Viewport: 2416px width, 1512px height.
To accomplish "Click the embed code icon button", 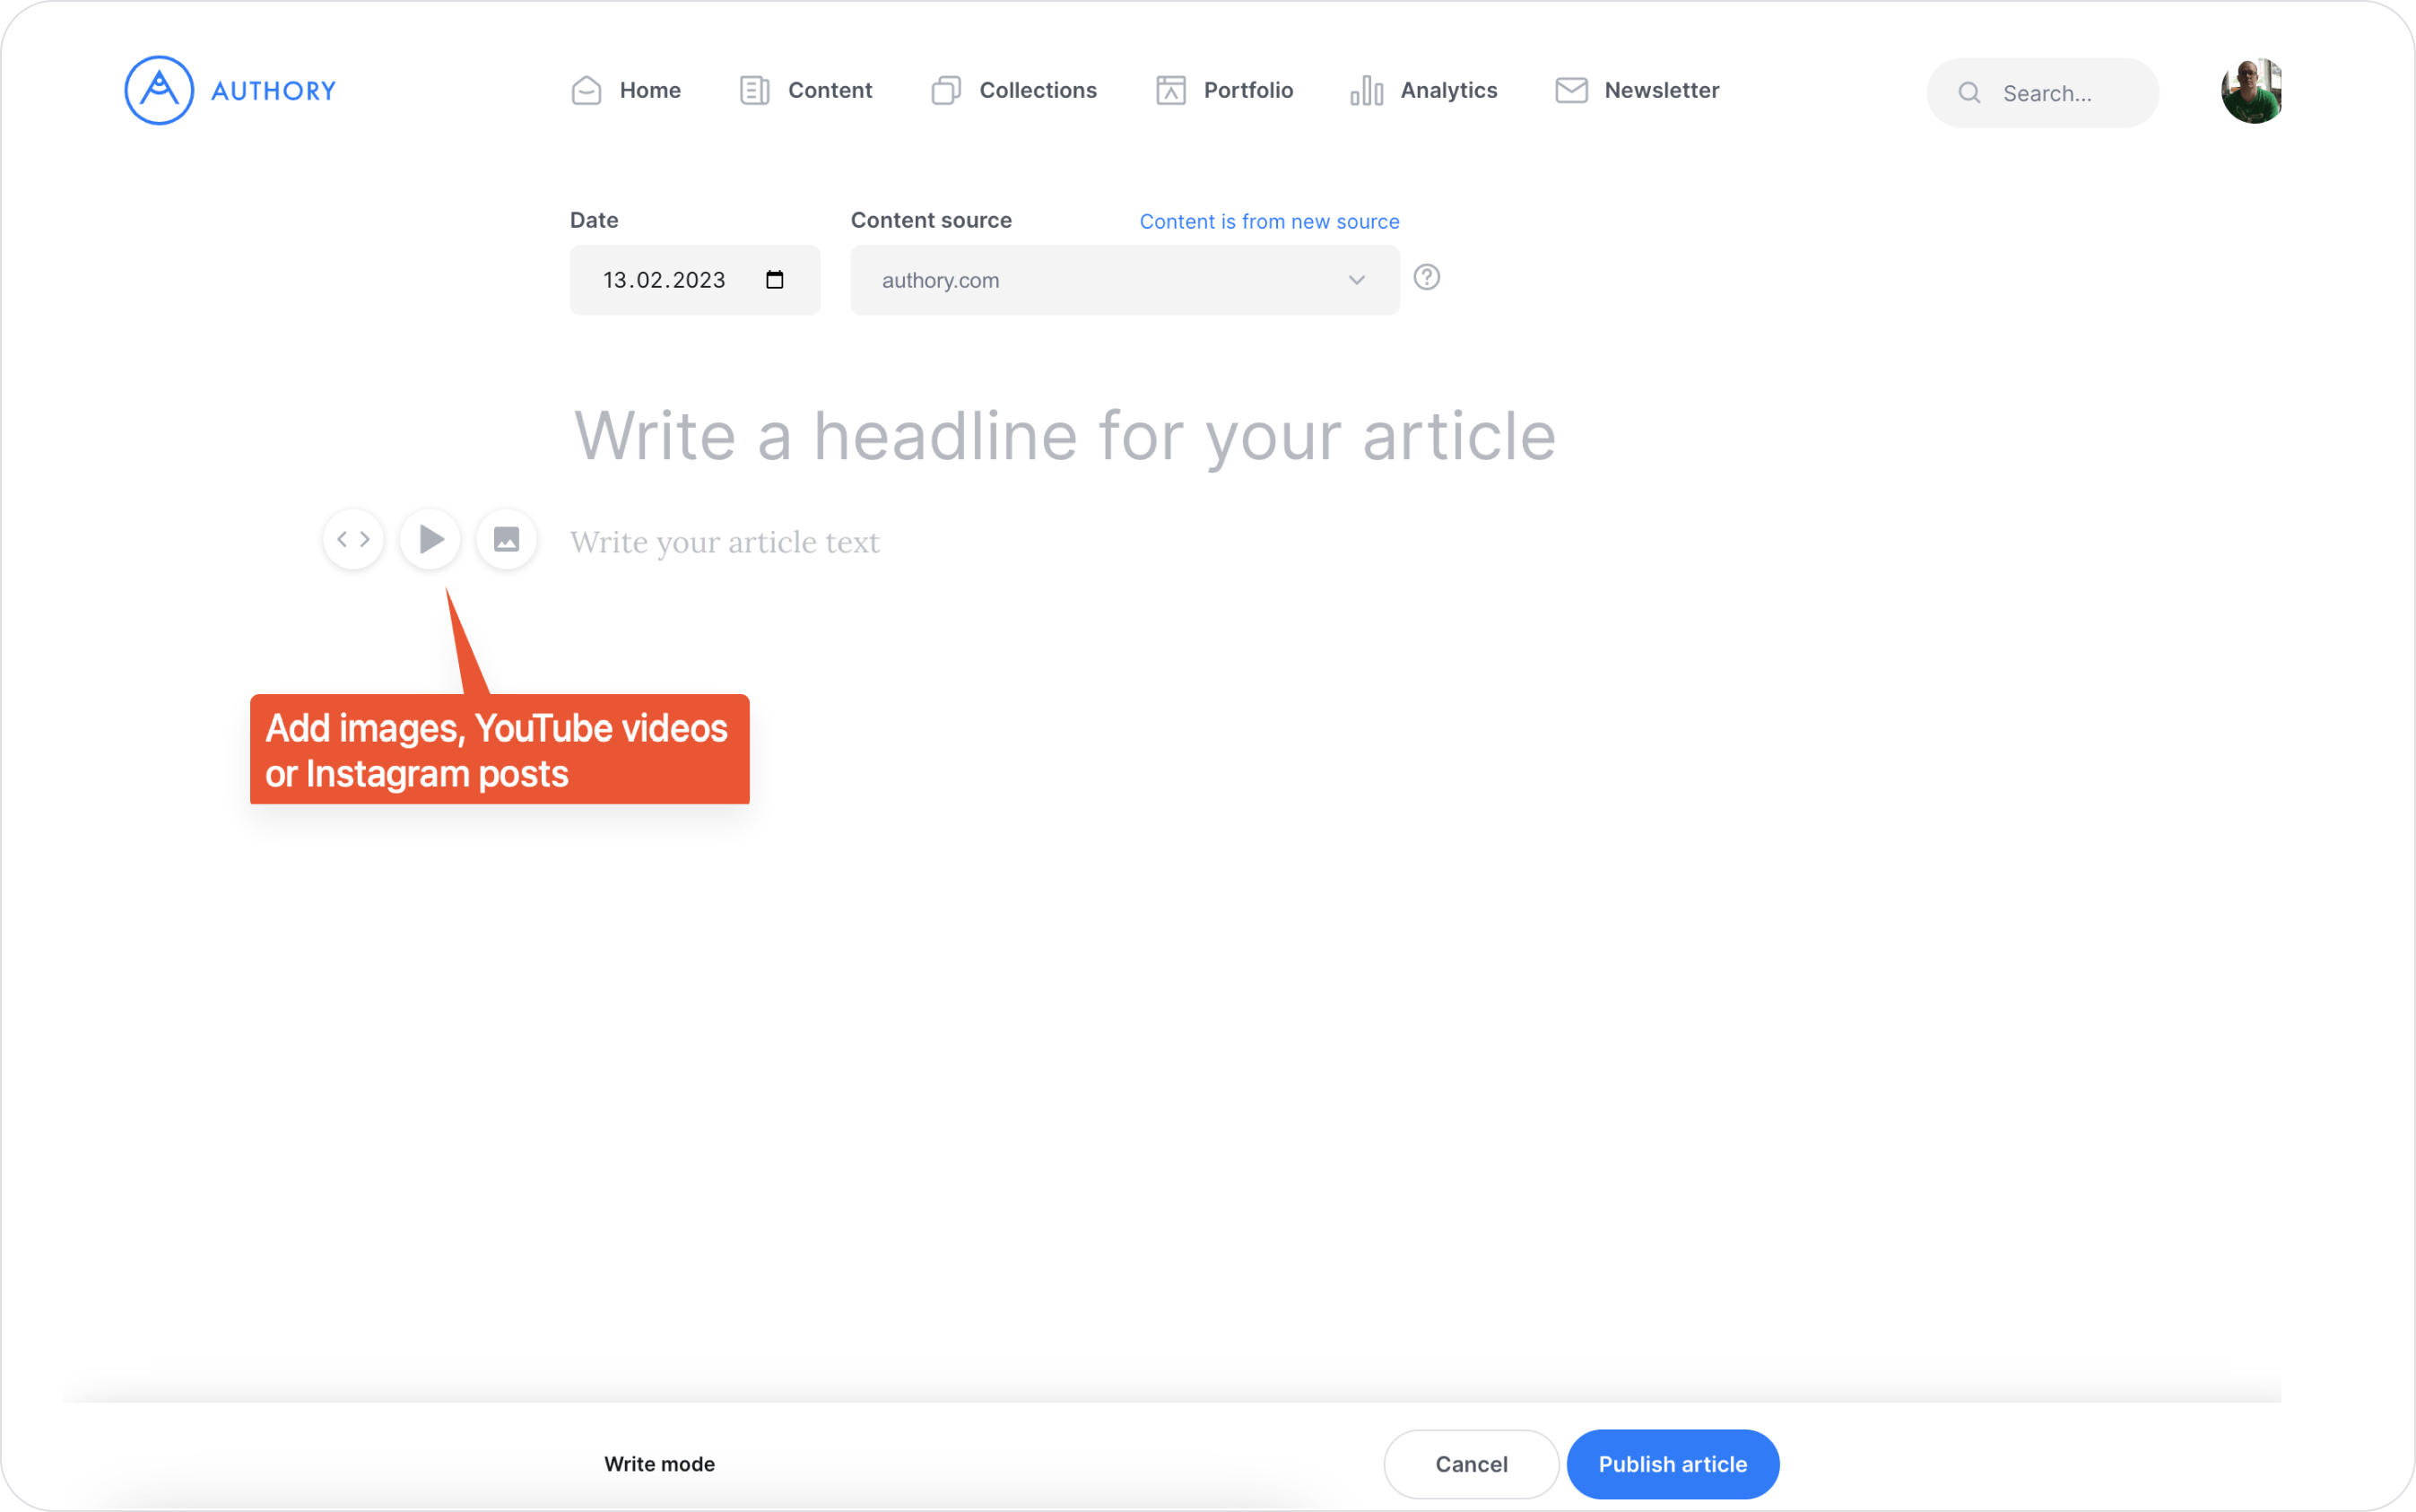I will pos(353,540).
